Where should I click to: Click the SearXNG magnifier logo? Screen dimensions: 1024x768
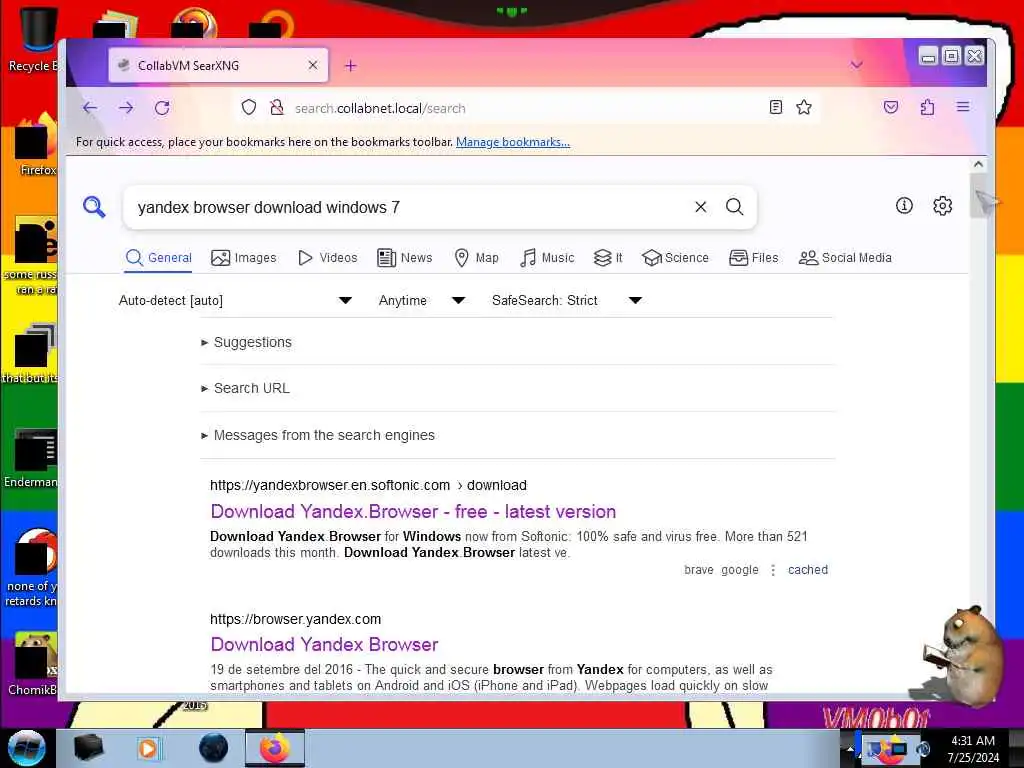pyautogui.click(x=94, y=207)
